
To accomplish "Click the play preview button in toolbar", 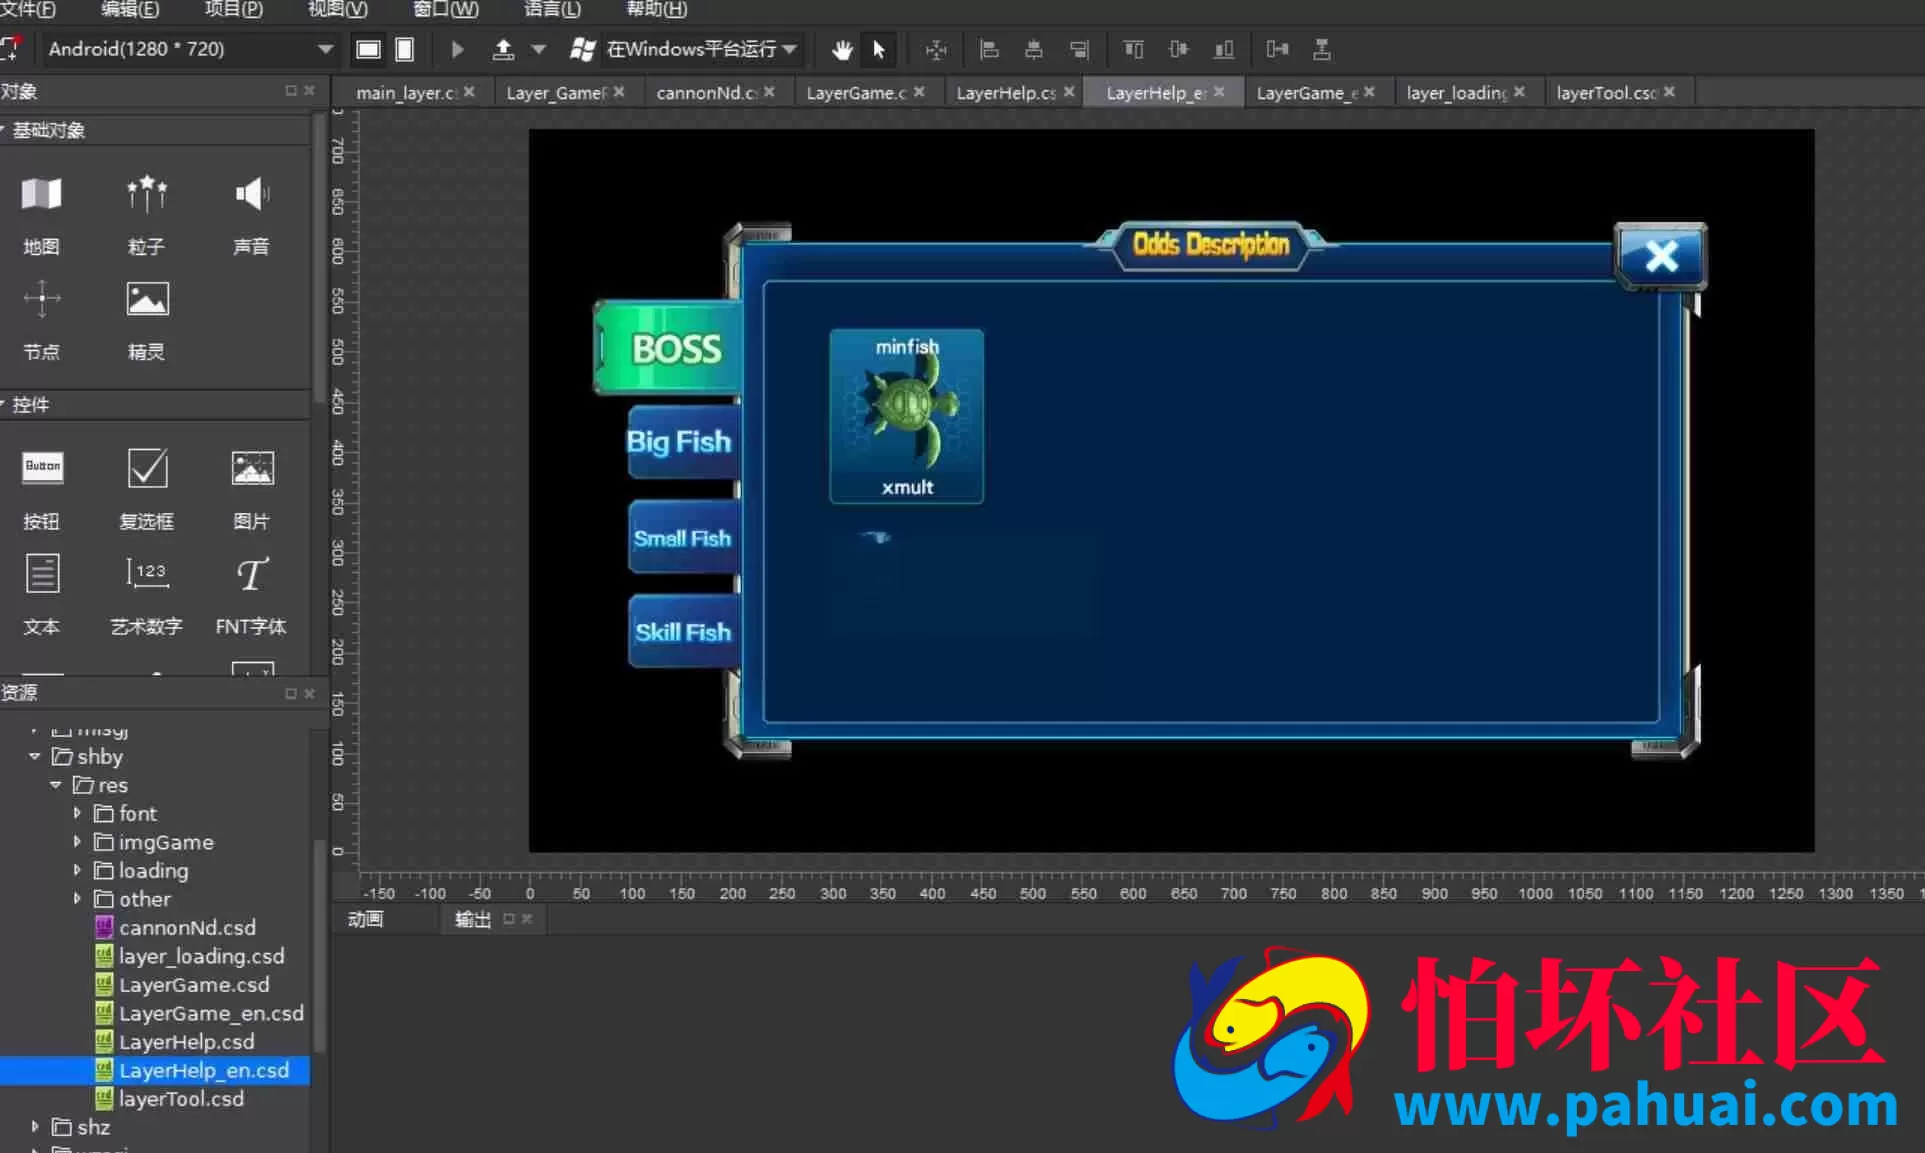I will pos(457,49).
